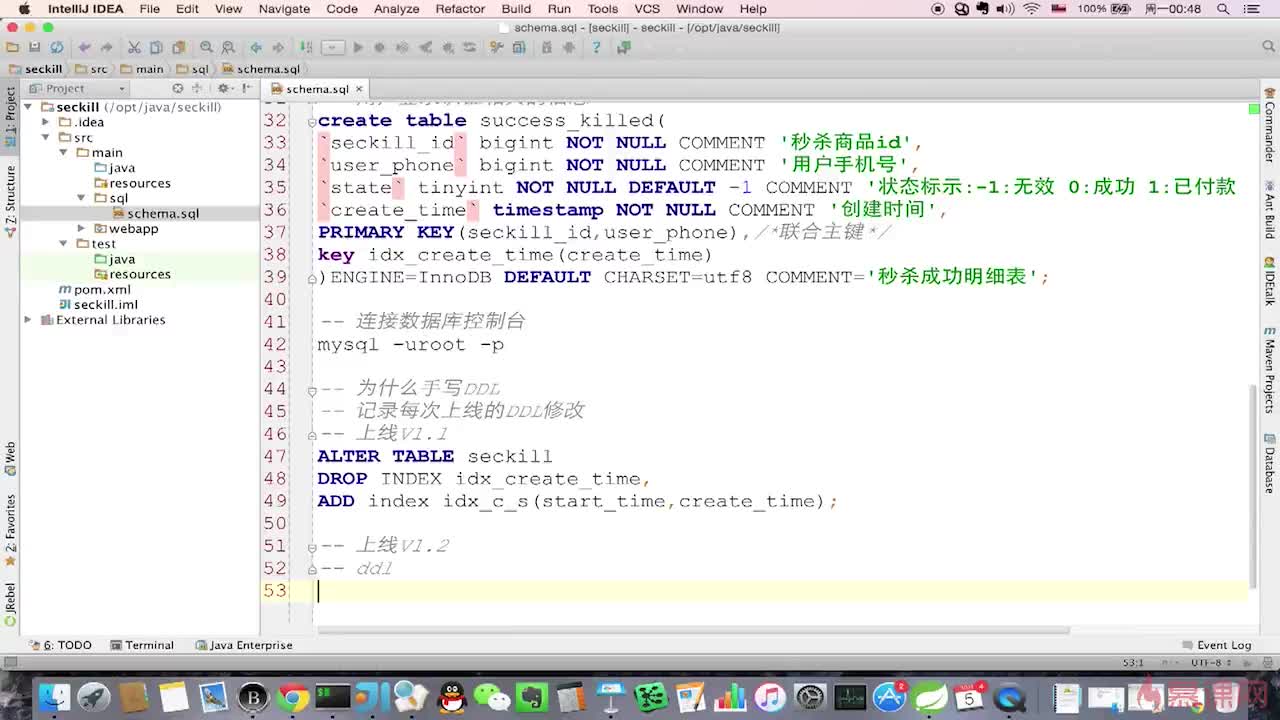Open the VCS menu

point(647,9)
